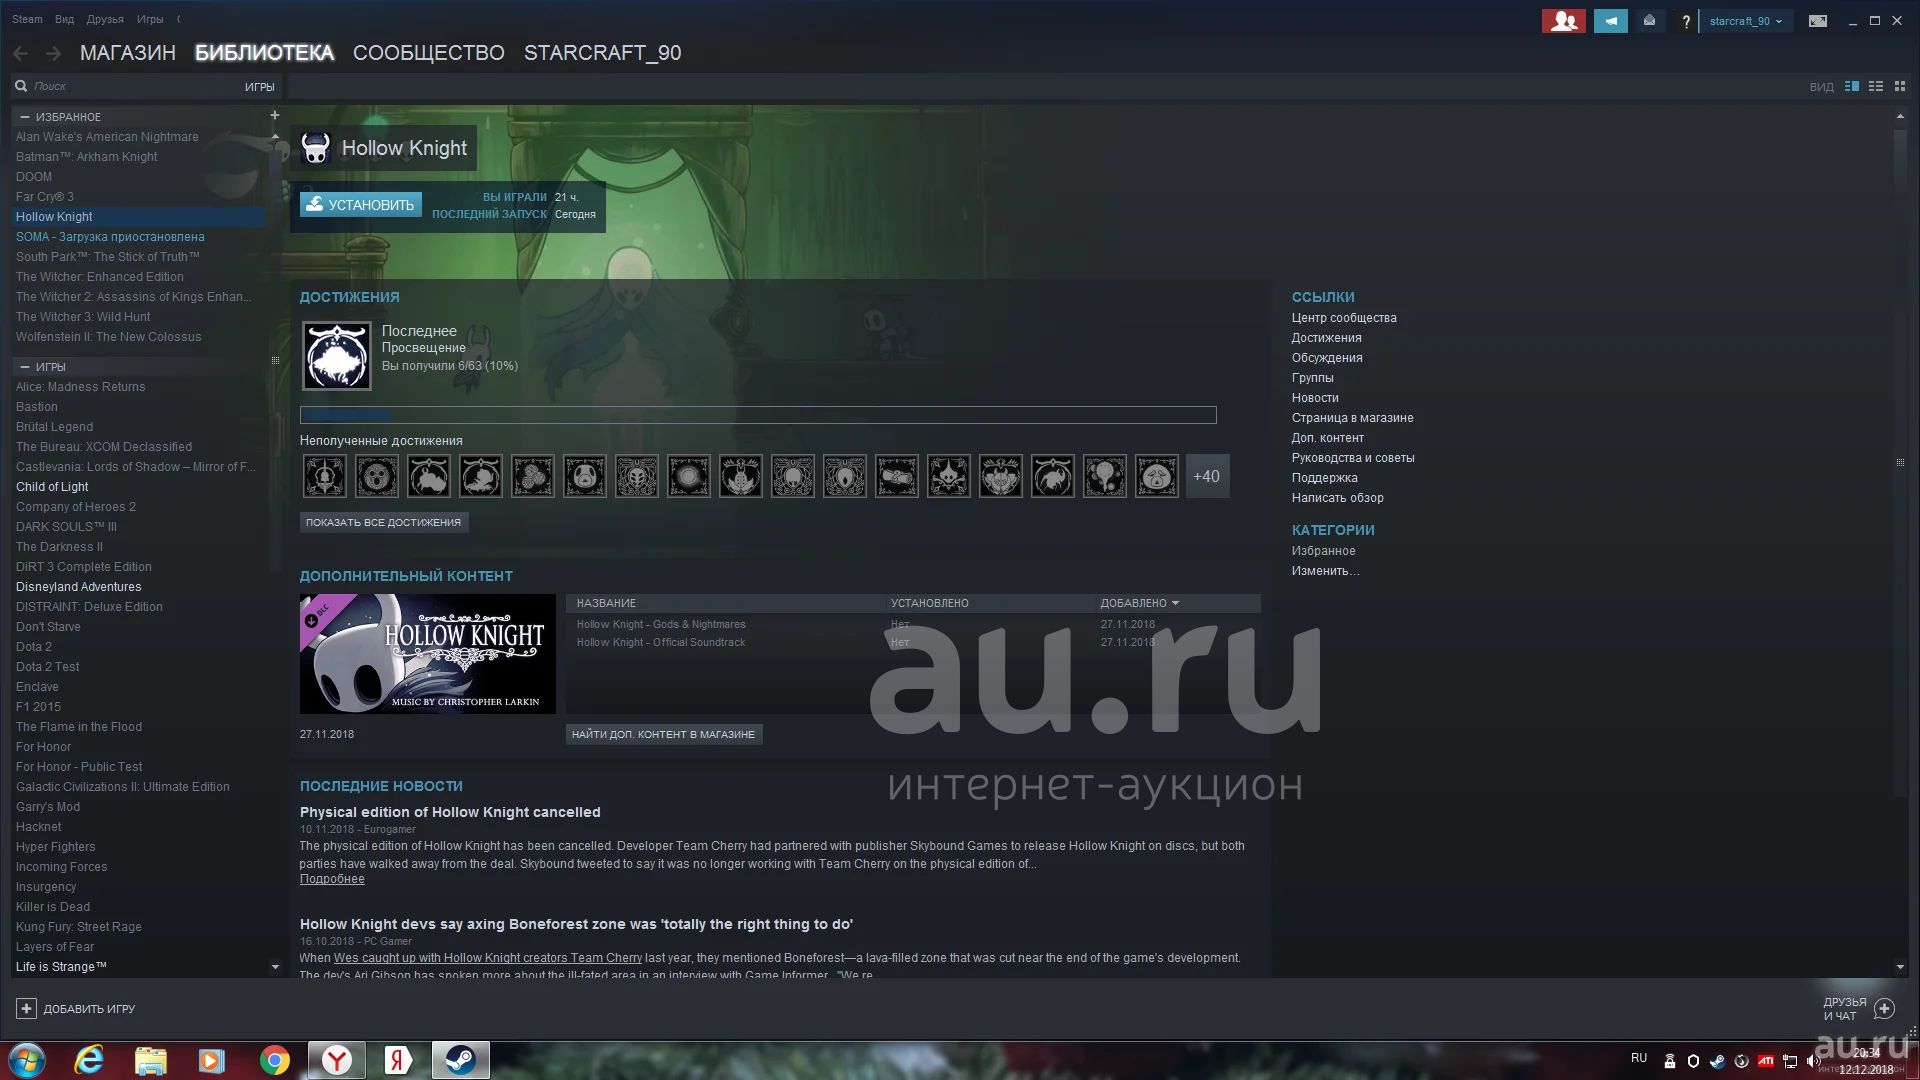
Task: Go forward with the right arrow
Action: coord(54,53)
